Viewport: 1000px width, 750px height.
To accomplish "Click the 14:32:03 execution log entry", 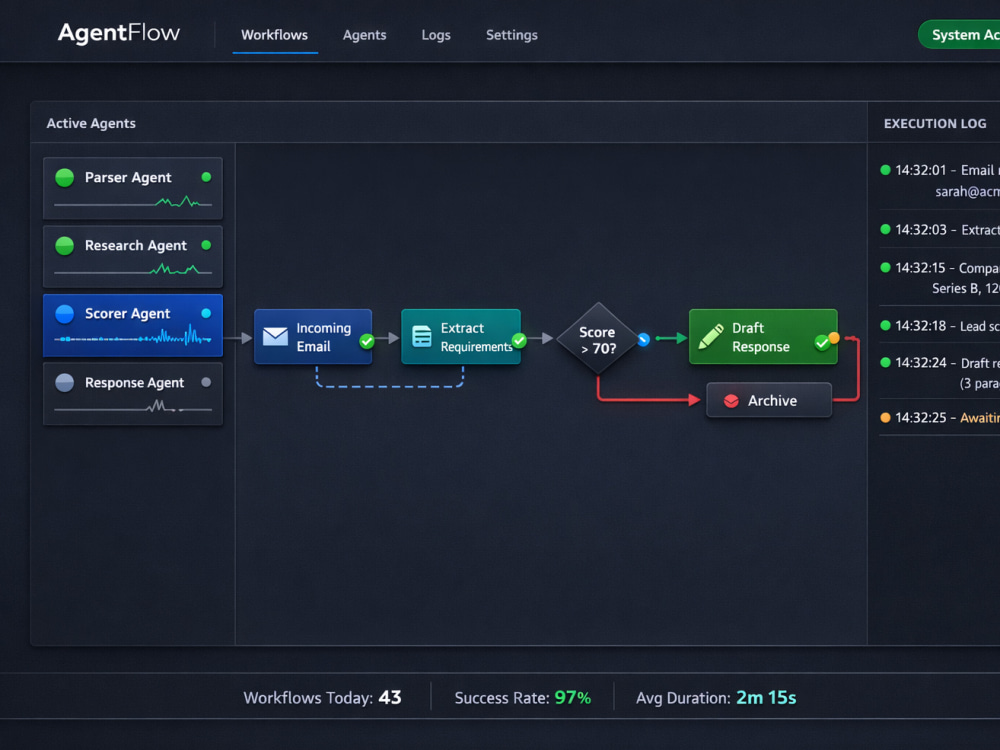I will pyautogui.click(x=939, y=230).
